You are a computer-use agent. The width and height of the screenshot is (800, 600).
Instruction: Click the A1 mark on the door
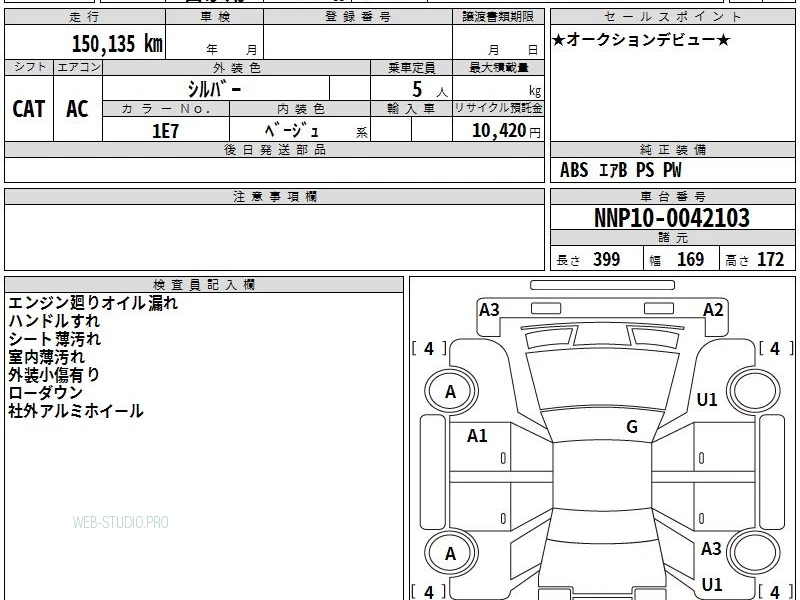pyautogui.click(x=478, y=436)
